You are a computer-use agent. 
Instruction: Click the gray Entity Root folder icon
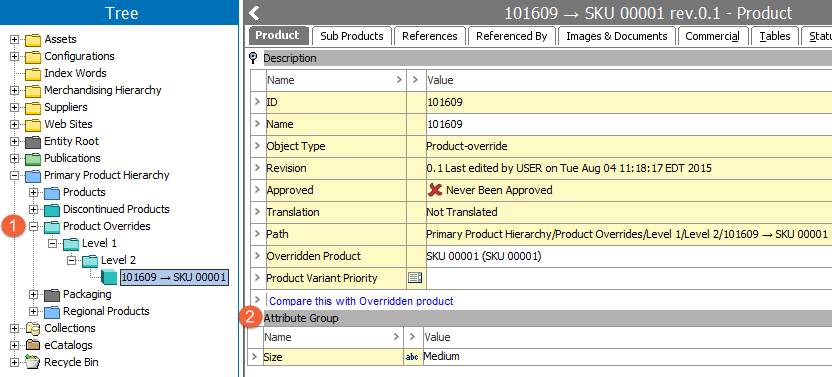(x=33, y=142)
